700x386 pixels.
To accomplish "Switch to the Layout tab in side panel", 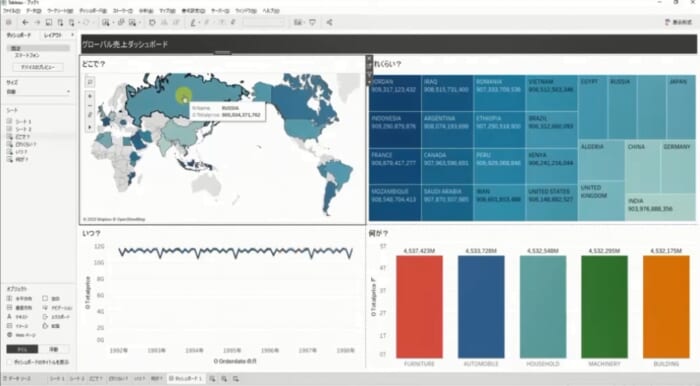I will [53, 35].
